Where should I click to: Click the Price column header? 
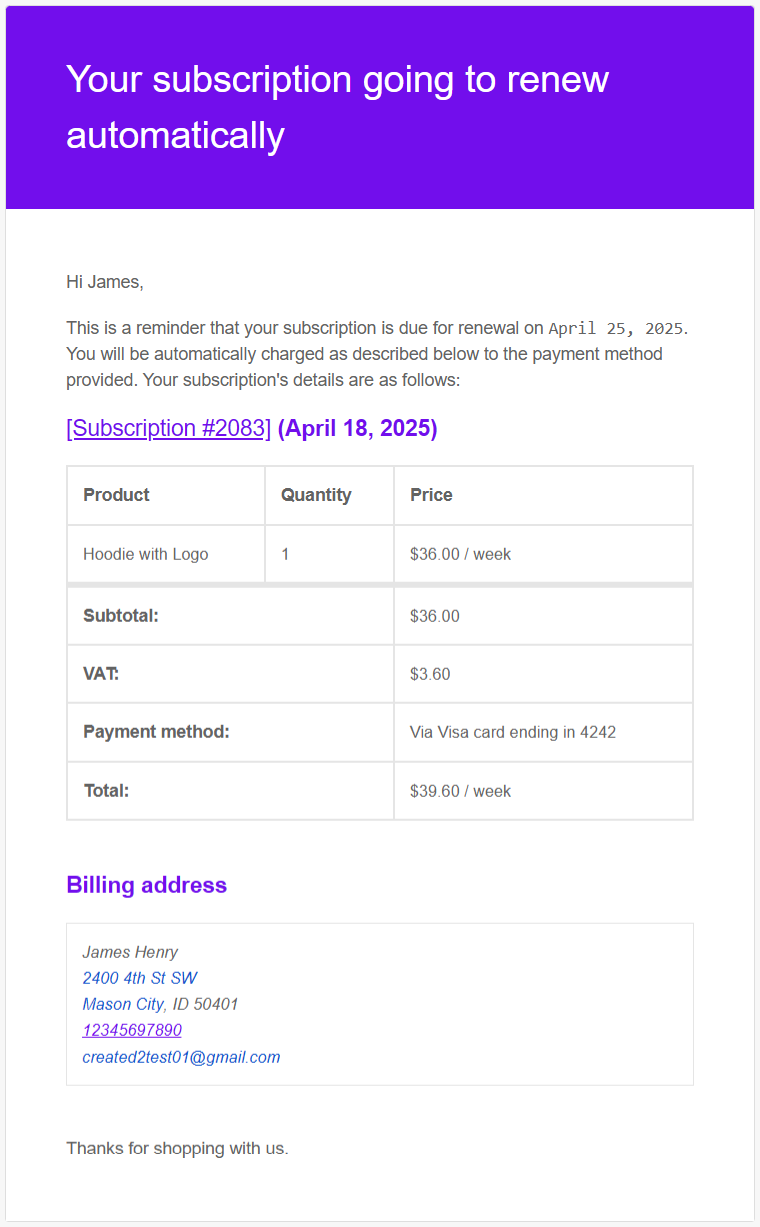[431, 495]
